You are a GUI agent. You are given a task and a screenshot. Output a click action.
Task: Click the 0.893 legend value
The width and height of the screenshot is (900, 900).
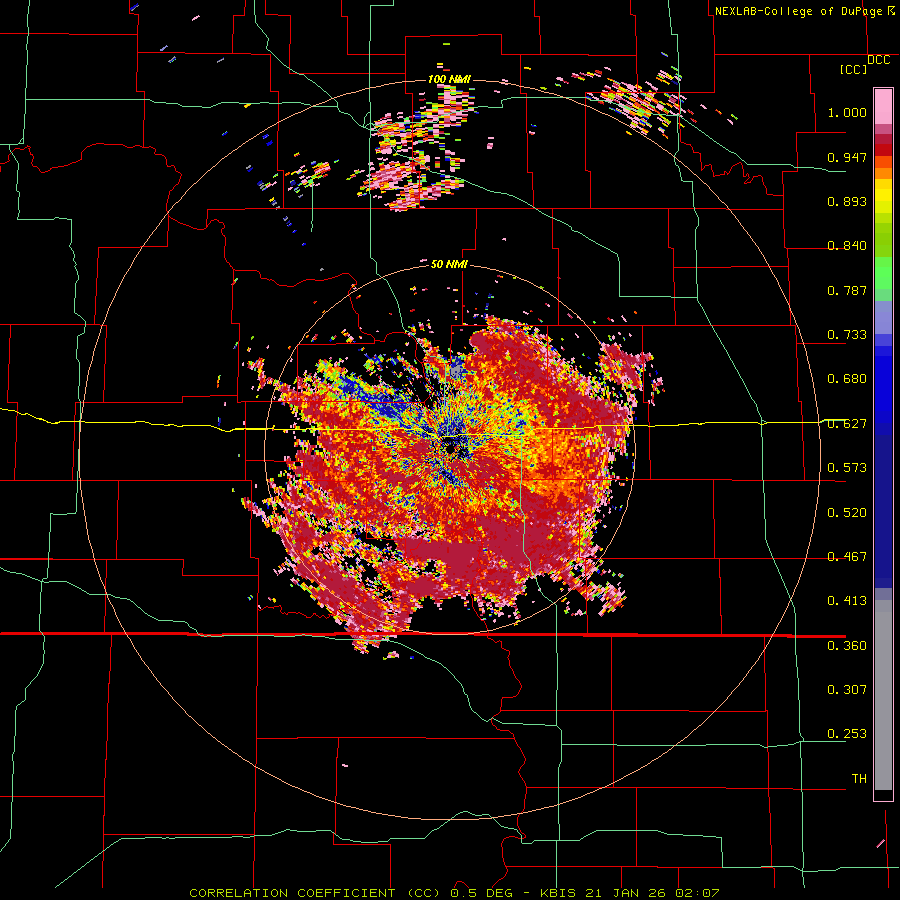click(x=847, y=201)
